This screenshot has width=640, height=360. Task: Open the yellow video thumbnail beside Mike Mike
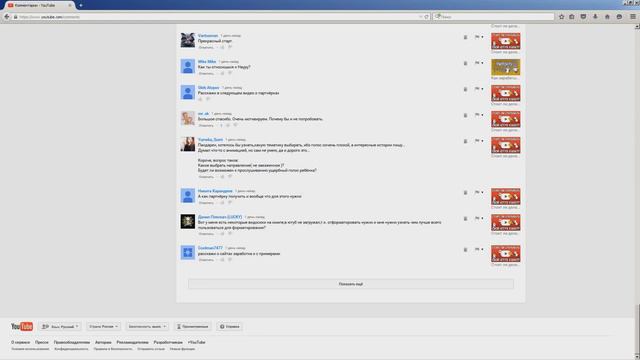coord(505,67)
